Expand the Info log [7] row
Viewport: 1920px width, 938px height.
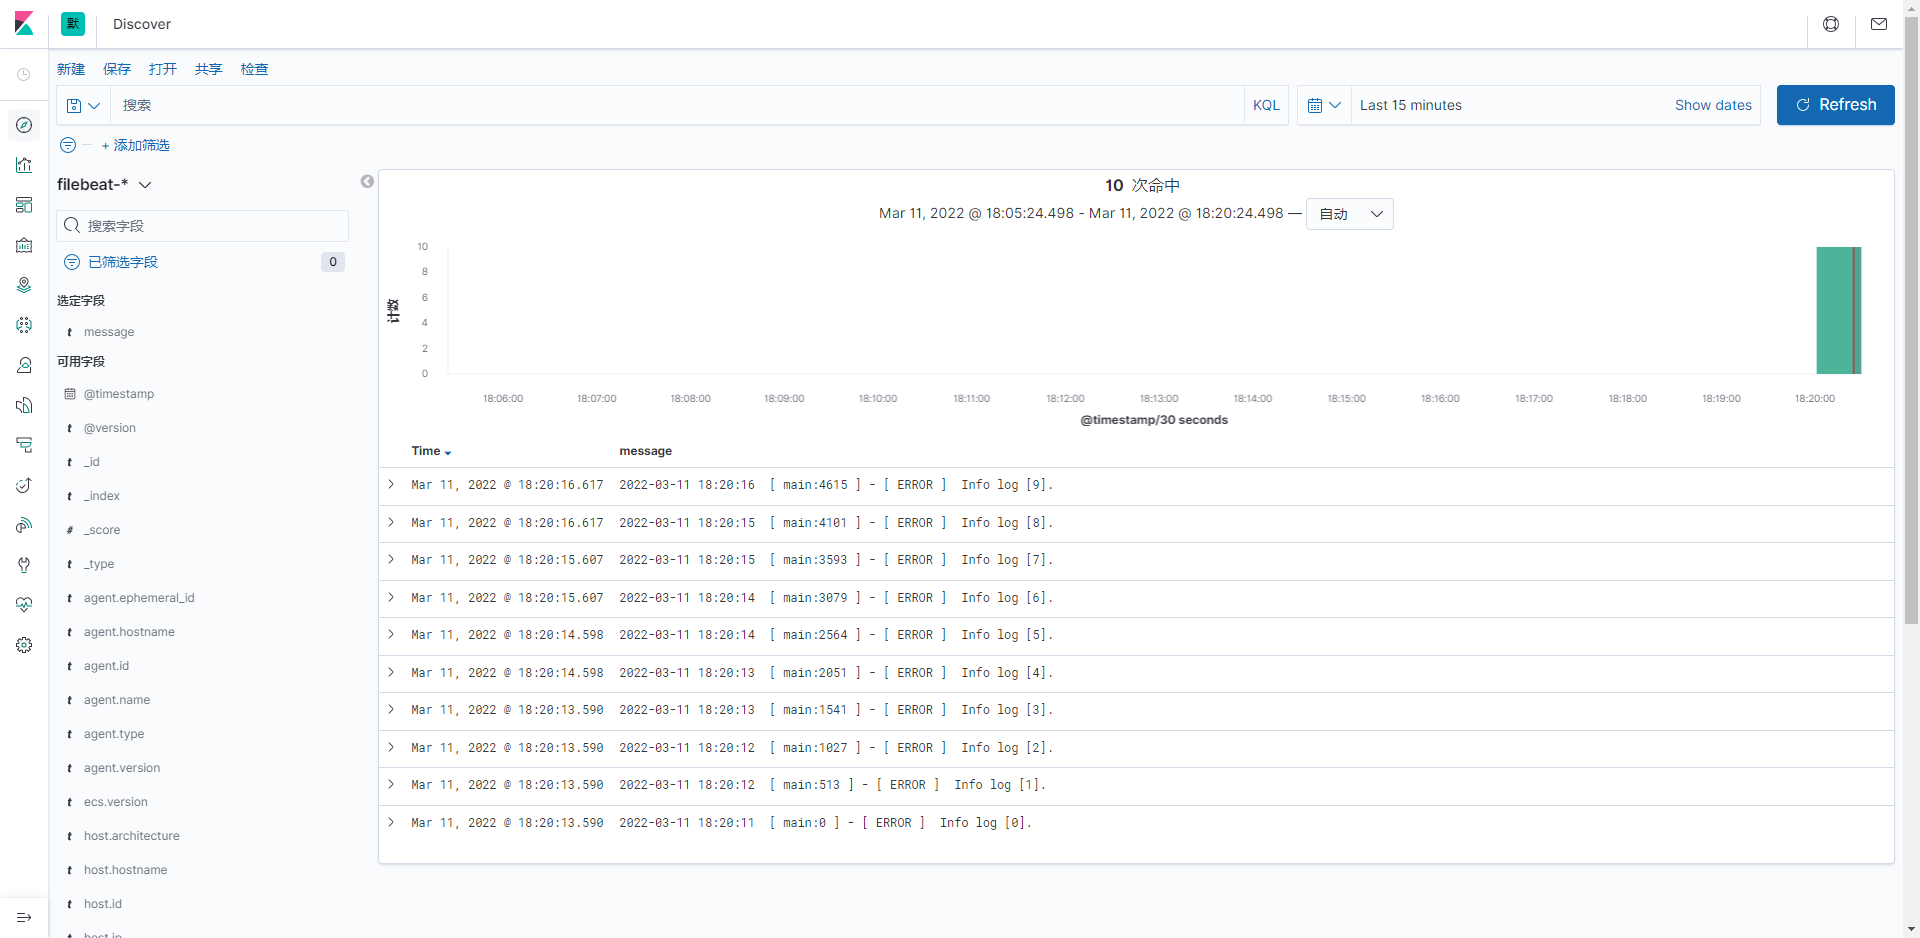[391, 559]
